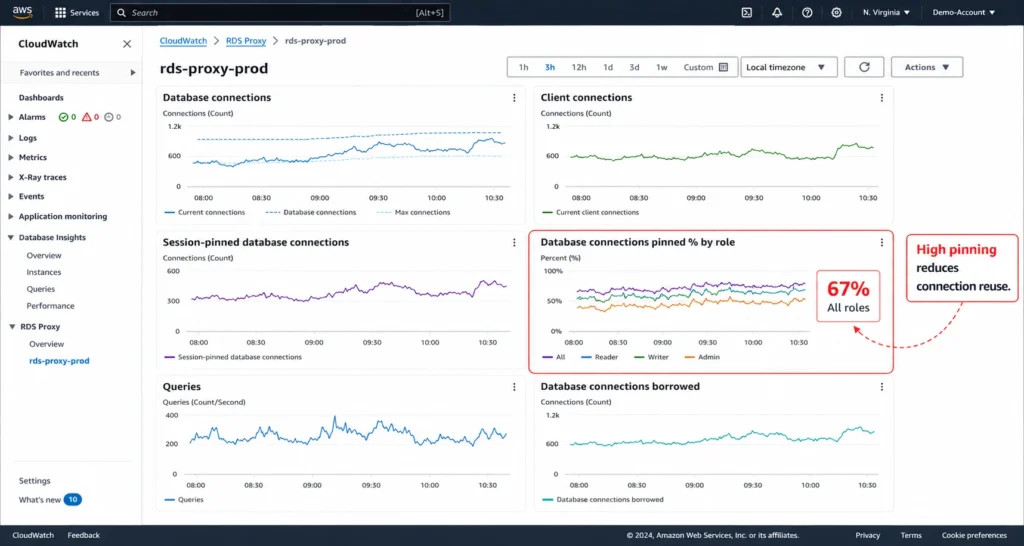This screenshot has height=546, width=1024.
Task: Click the refresh dashboard button
Action: (x=864, y=67)
